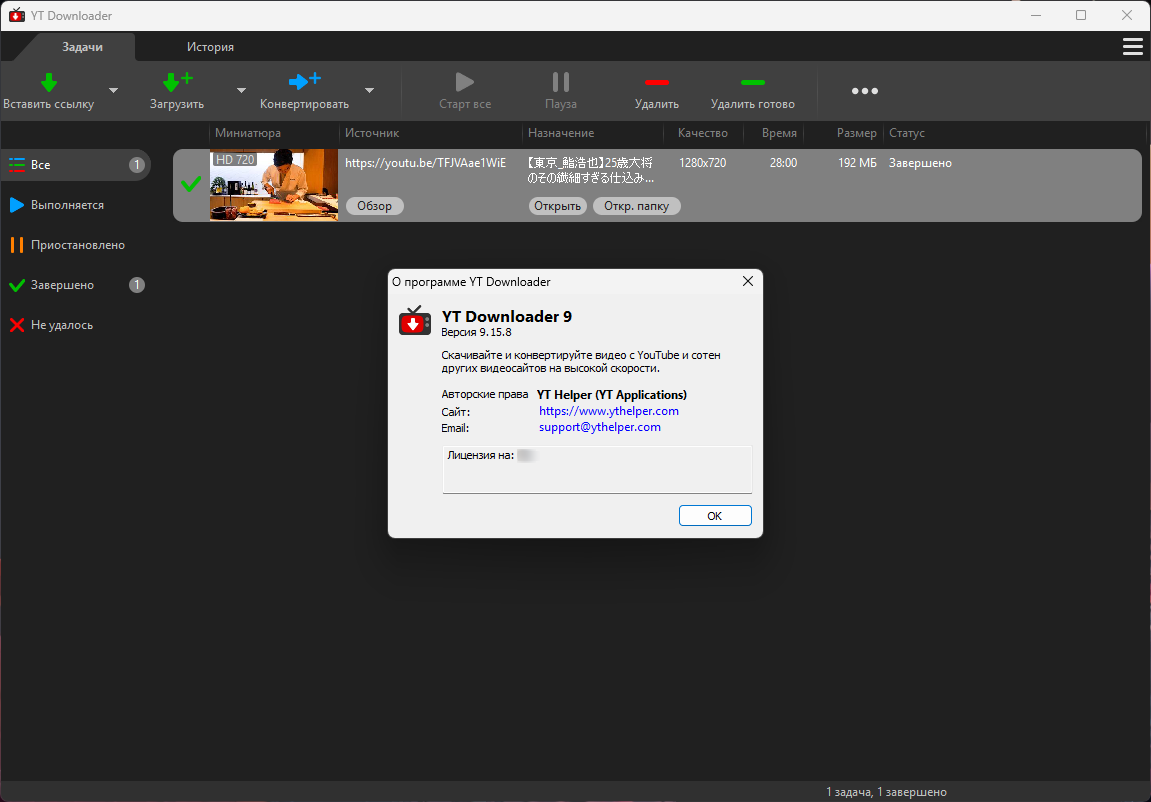1151x802 pixels.
Task: Sort by the Качество column header
Action: point(702,133)
